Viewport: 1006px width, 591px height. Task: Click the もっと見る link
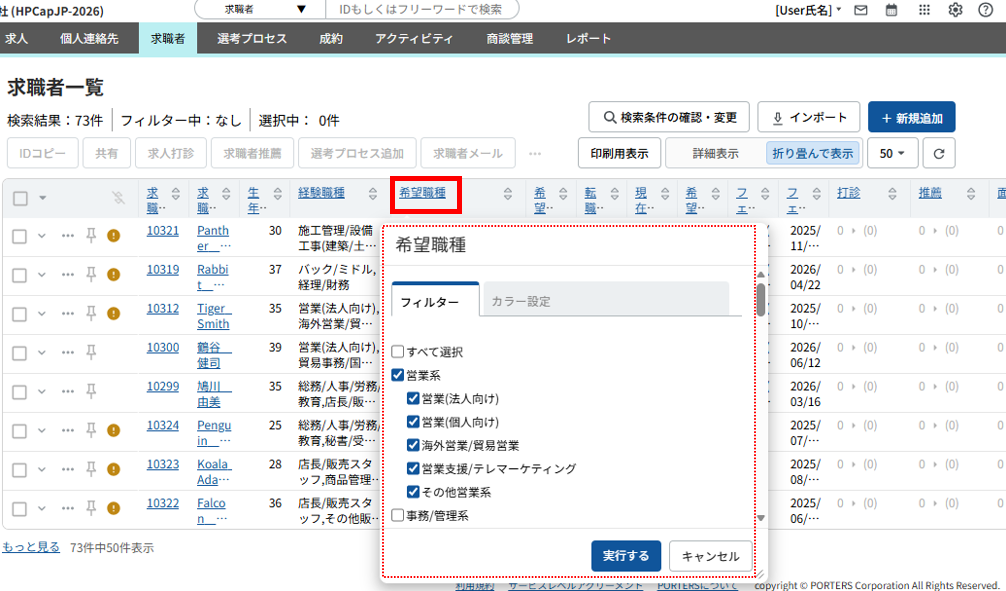coord(31,547)
